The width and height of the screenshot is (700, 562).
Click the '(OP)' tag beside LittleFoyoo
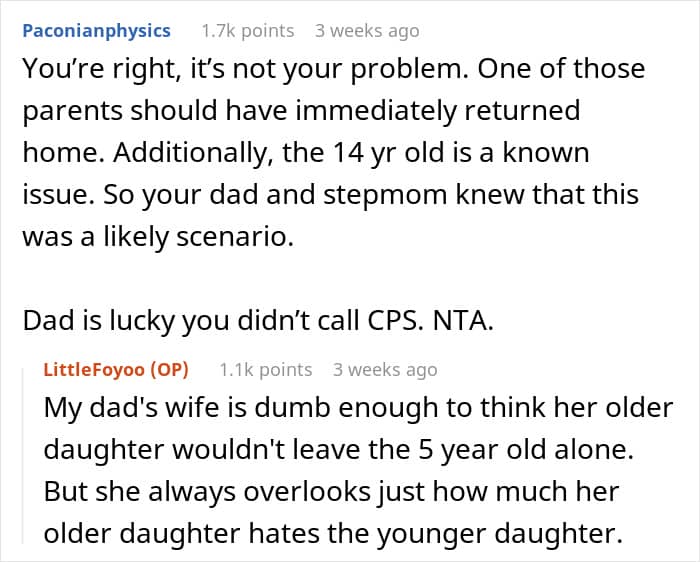169,370
